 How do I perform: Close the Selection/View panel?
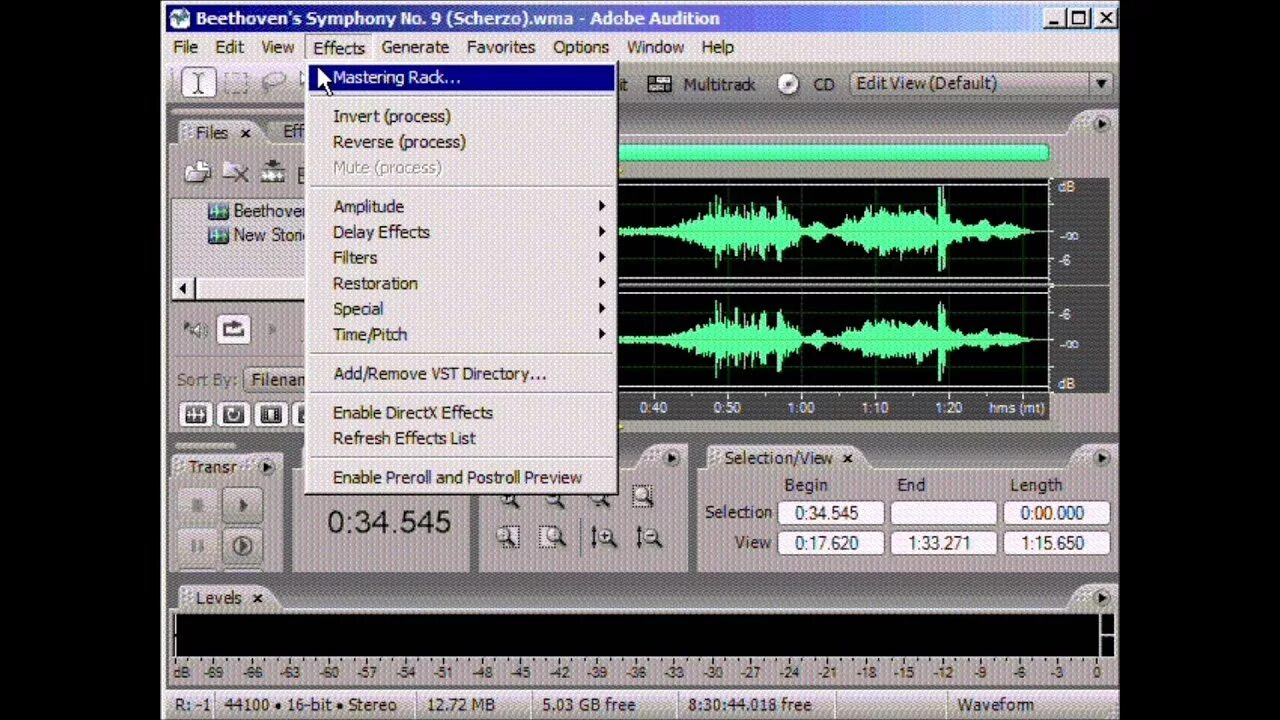(x=847, y=458)
